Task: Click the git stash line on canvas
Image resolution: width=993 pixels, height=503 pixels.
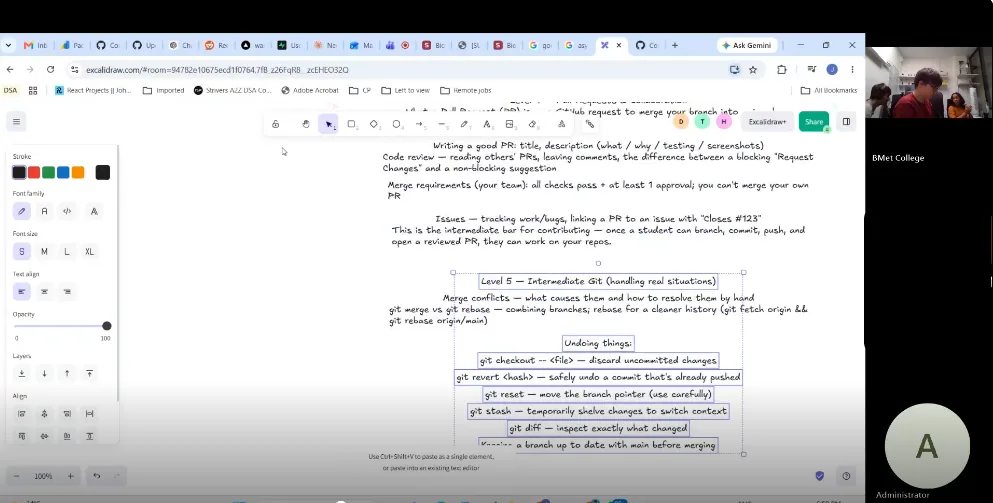Action: (x=598, y=411)
